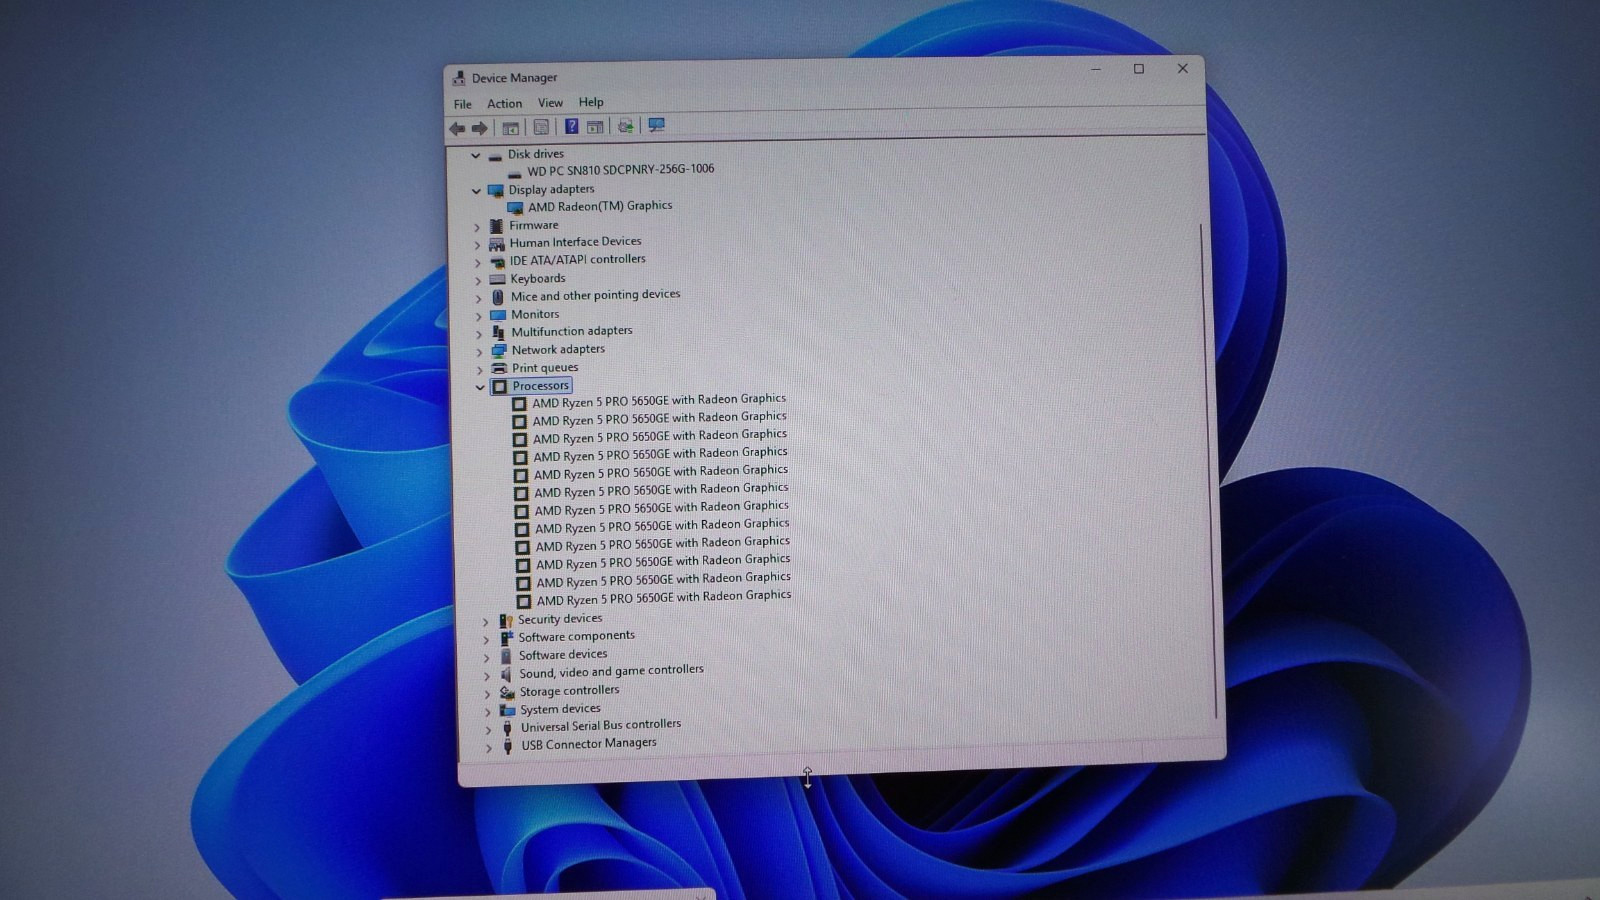Click the Back arrow in Device Manager toolbar
This screenshot has width=1600, height=900.
(x=457, y=128)
